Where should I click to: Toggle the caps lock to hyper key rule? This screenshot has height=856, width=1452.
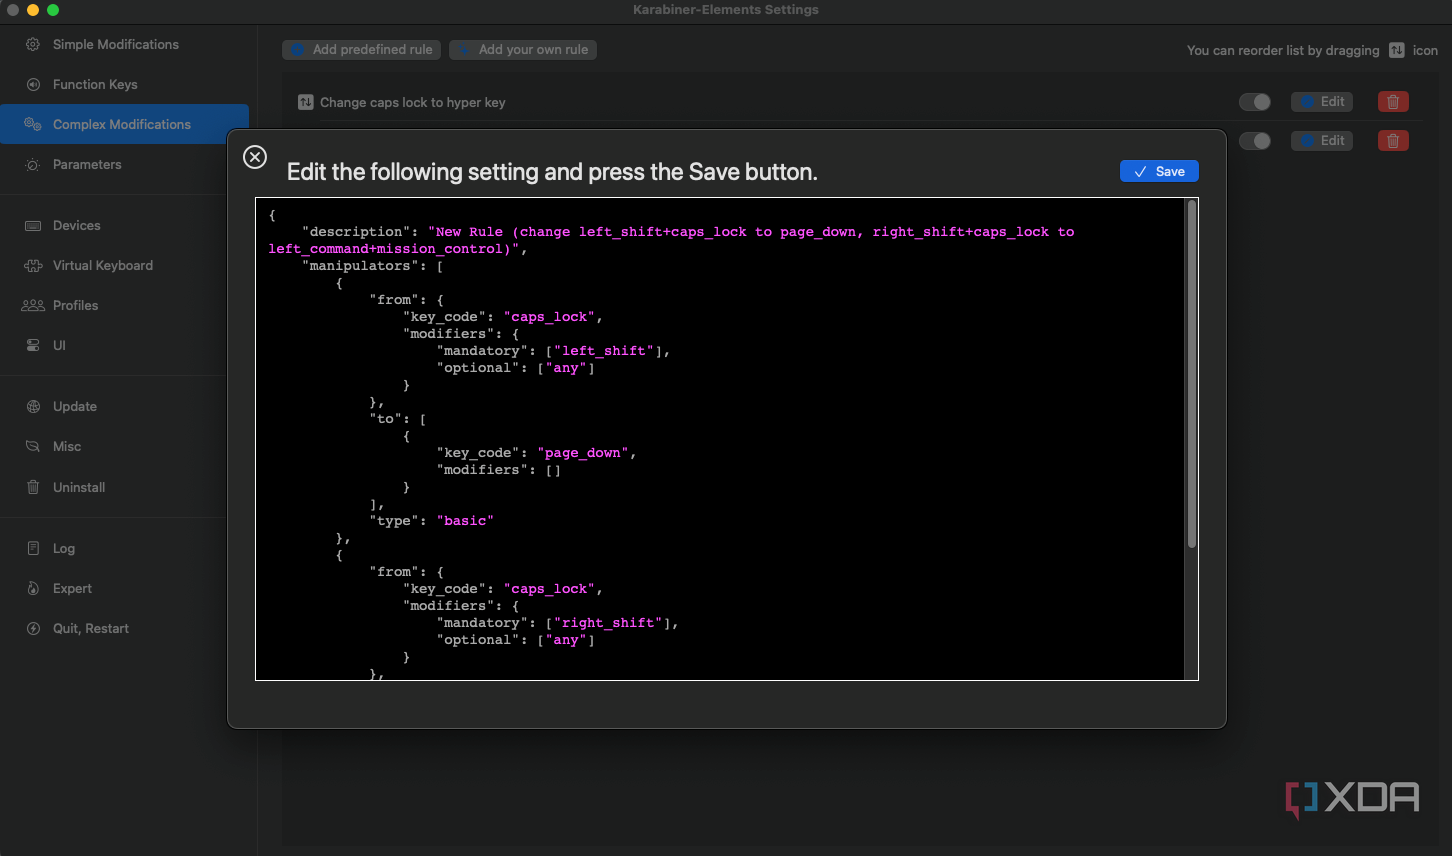coord(1255,101)
